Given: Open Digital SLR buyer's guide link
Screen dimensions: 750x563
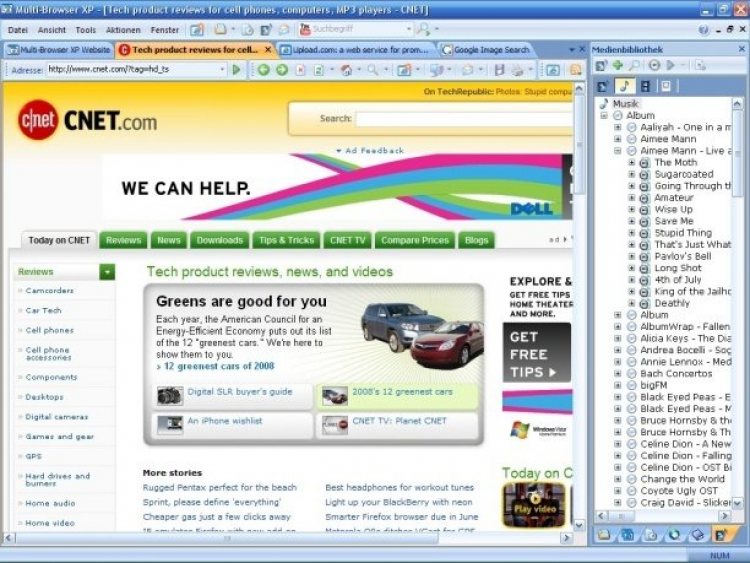Looking at the screenshot, I should [240, 392].
